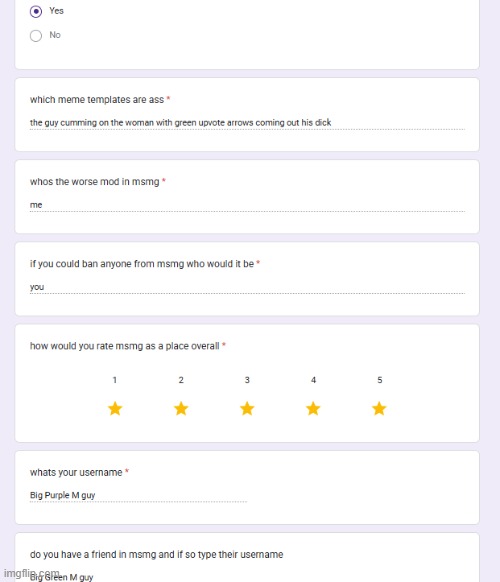
Task: Click the 'whats your username' question title
Action: [76, 473]
